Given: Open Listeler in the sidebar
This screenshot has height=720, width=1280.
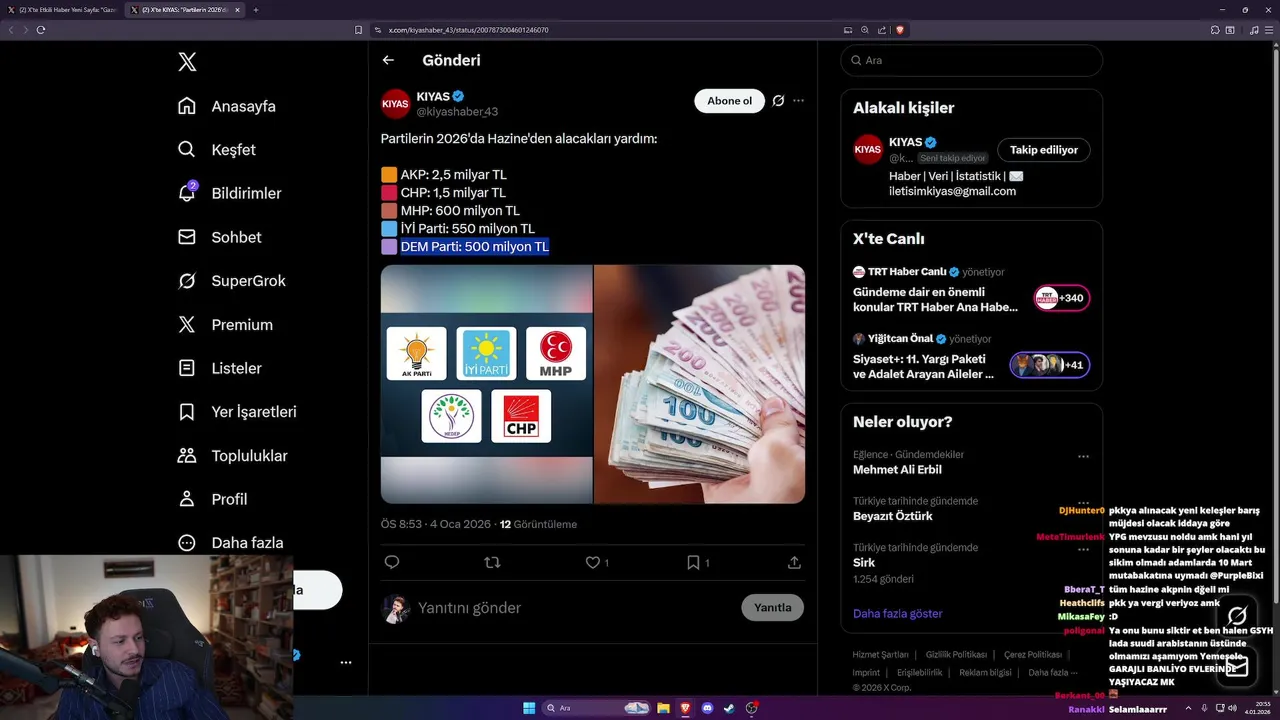Looking at the screenshot, I should (x=219, y=368).
